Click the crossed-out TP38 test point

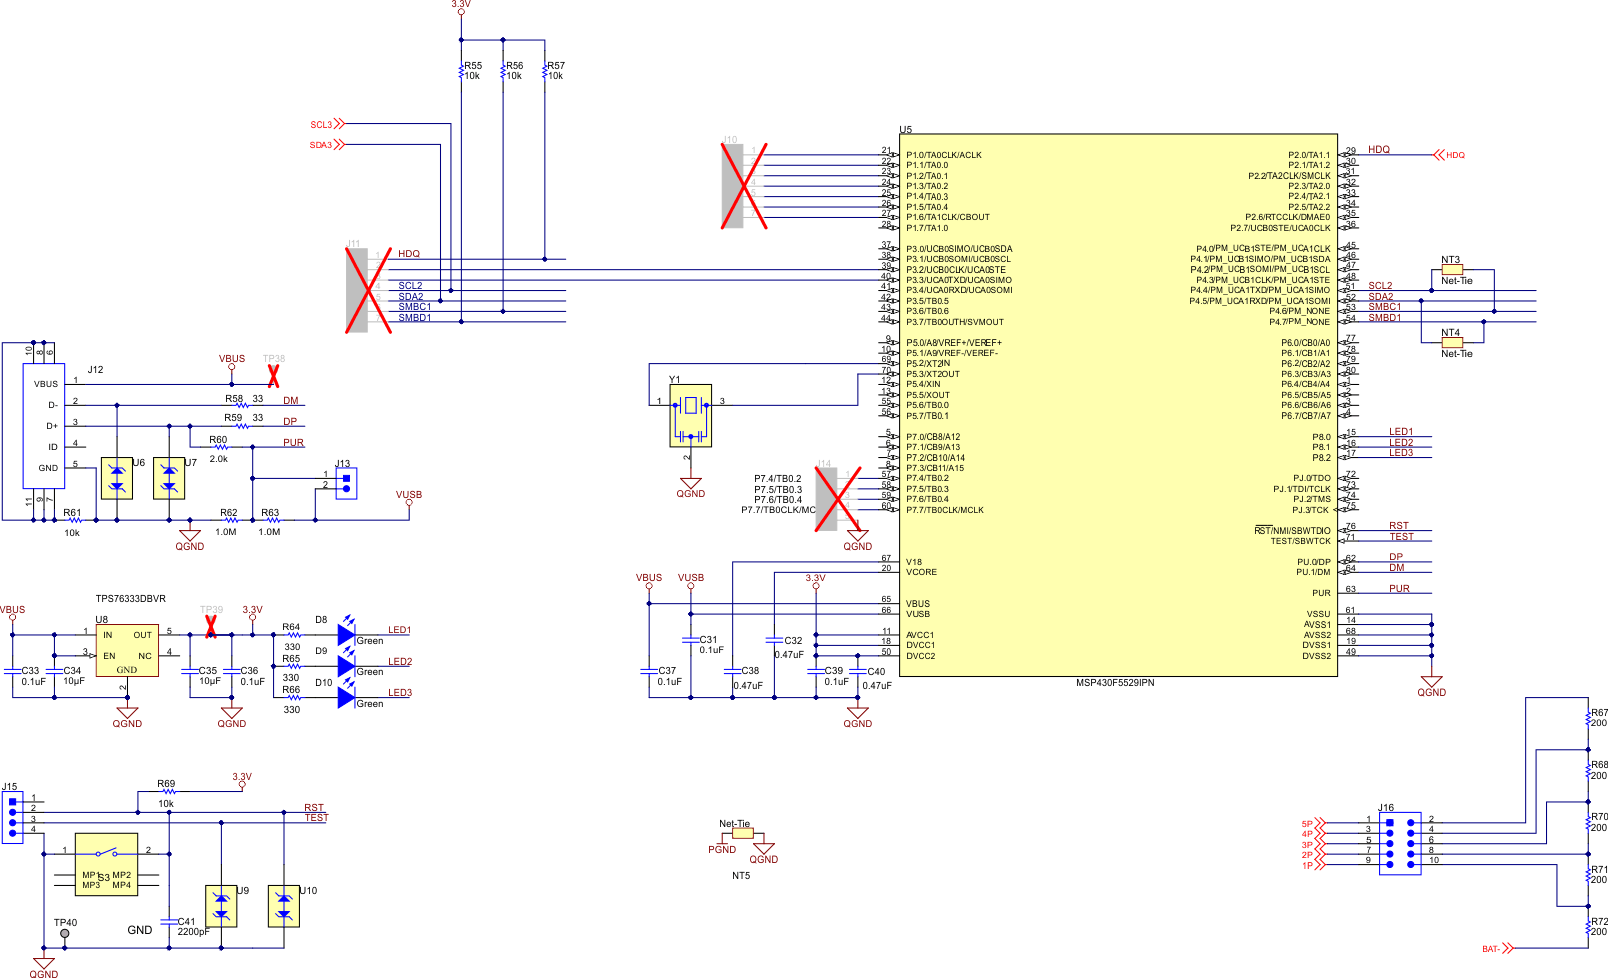[x=274, y=376]
